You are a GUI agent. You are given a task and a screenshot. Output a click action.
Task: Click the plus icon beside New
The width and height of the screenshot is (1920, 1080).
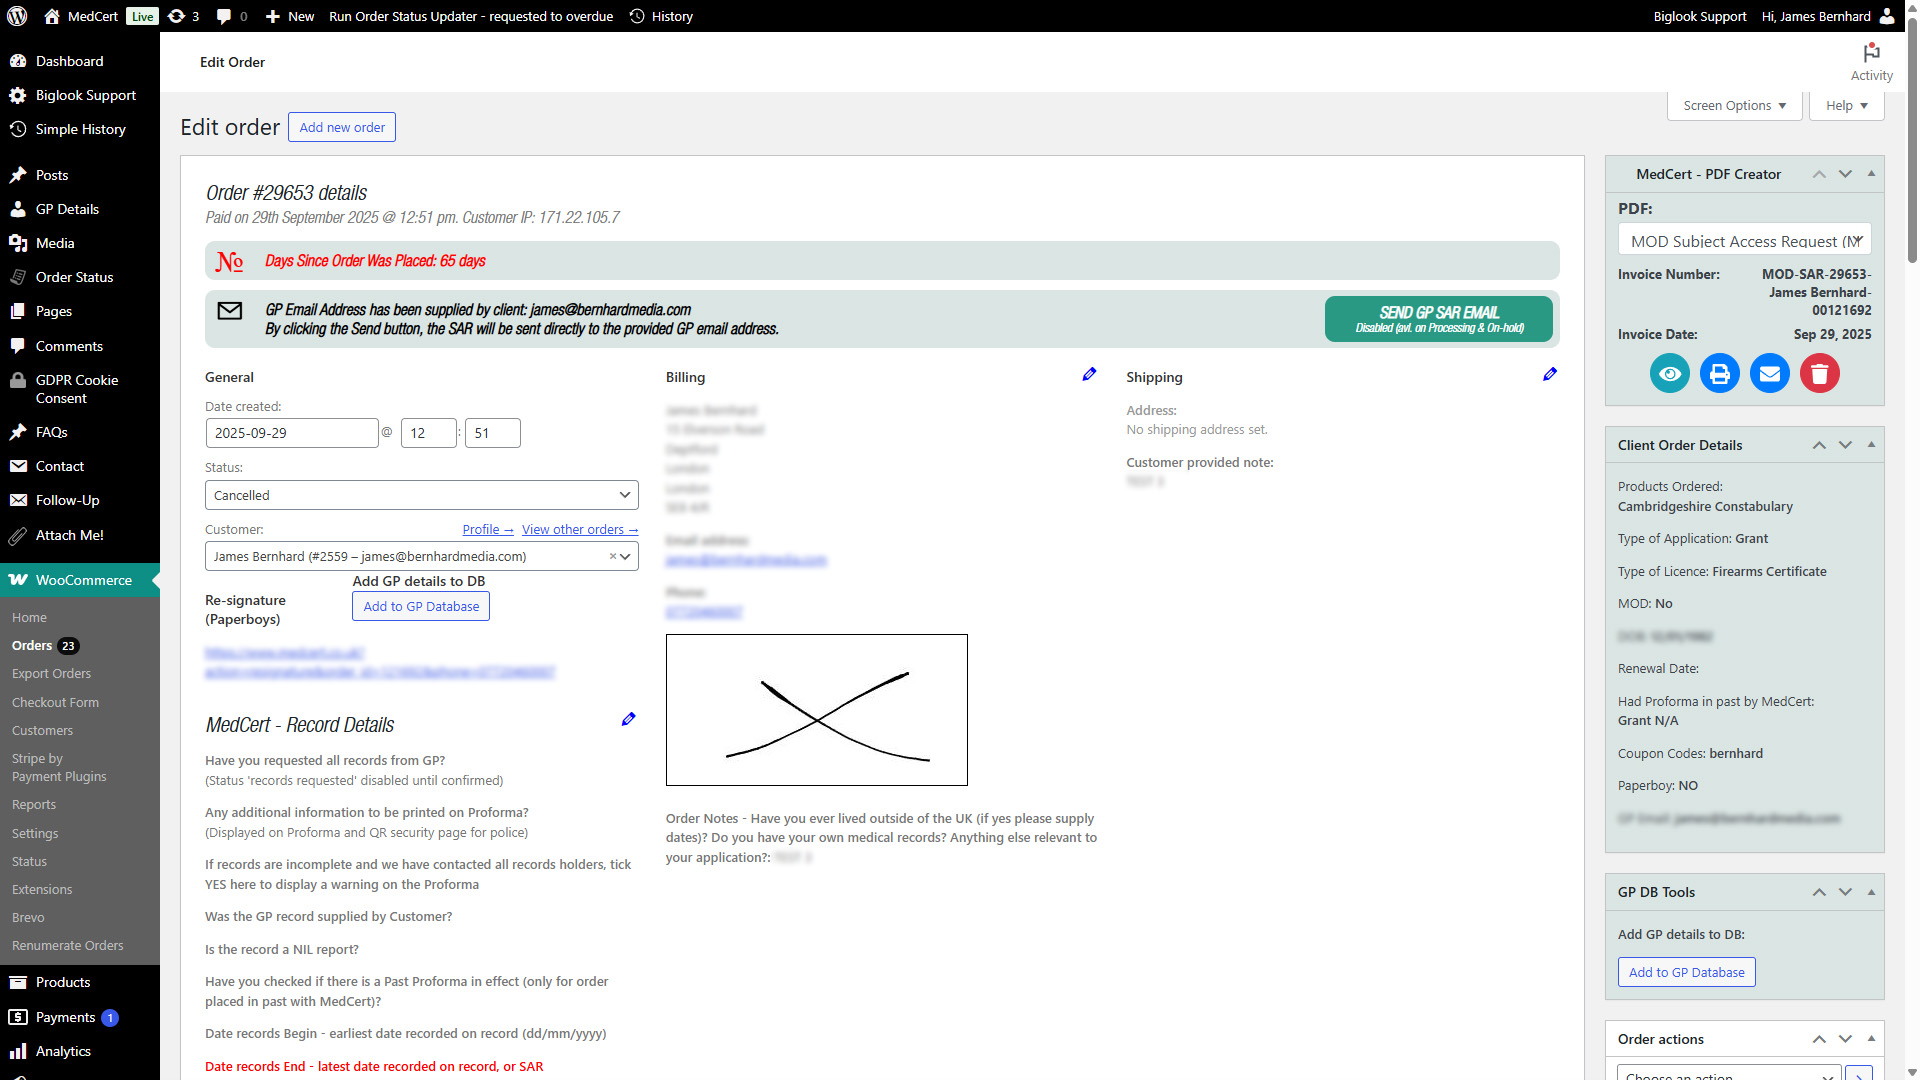[x=272, y=16]
